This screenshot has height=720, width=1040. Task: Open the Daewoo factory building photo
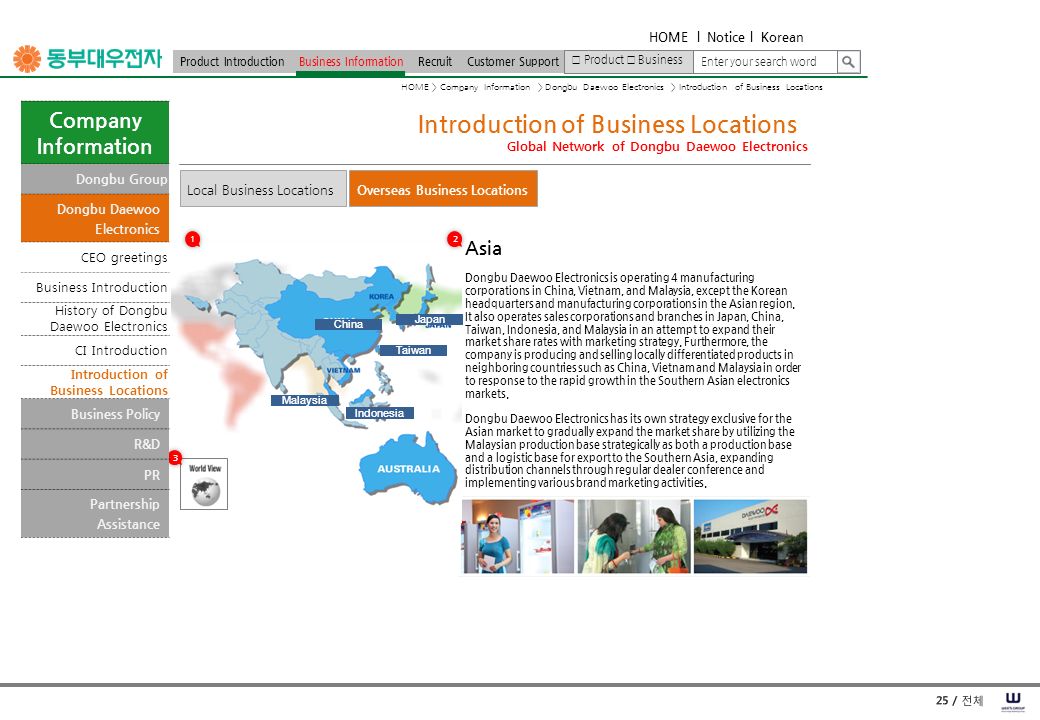750,536
